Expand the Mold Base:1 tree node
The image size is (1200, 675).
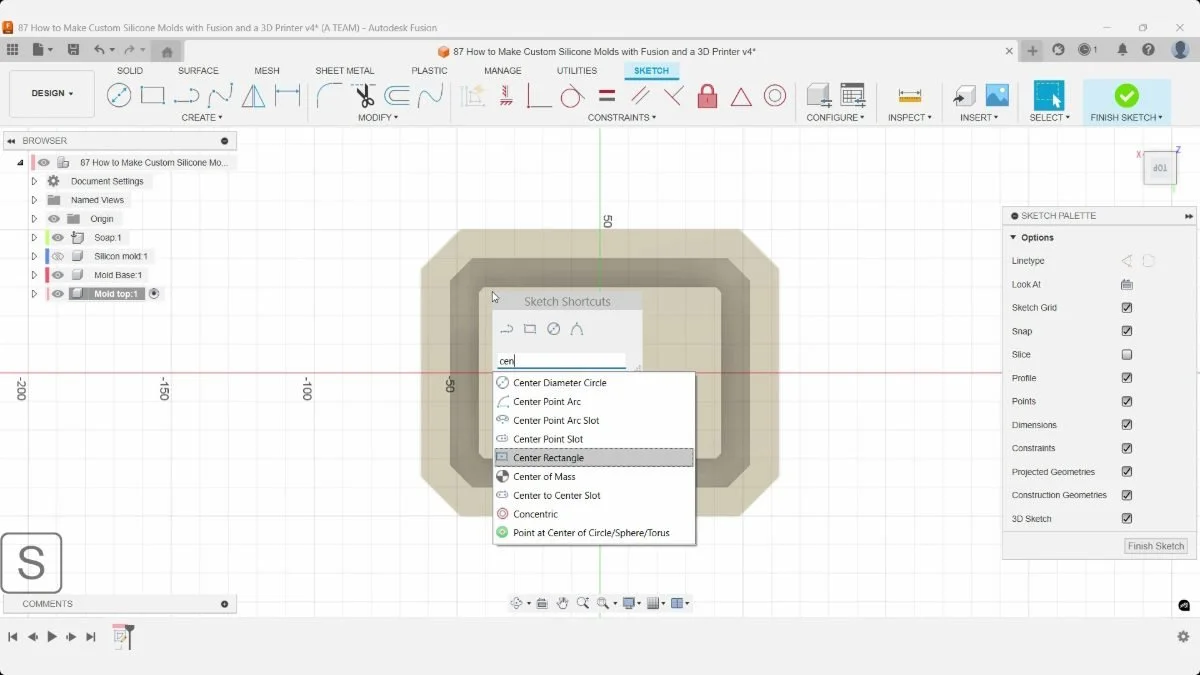click(x=34, y=275)
